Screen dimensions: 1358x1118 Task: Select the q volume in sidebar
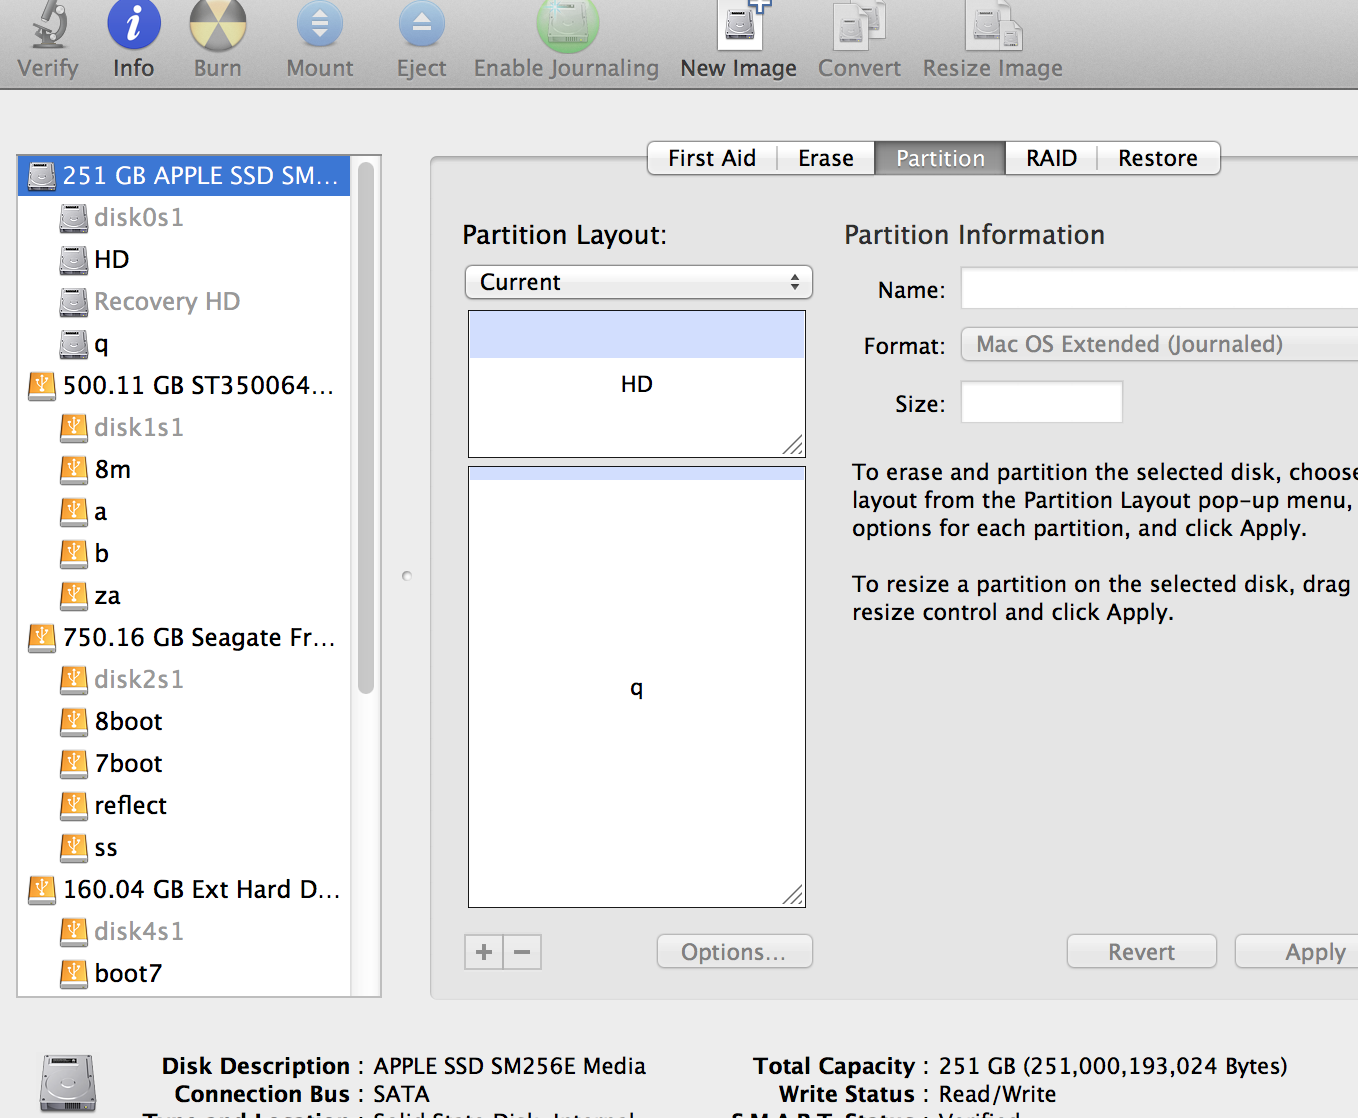point(184,344)
